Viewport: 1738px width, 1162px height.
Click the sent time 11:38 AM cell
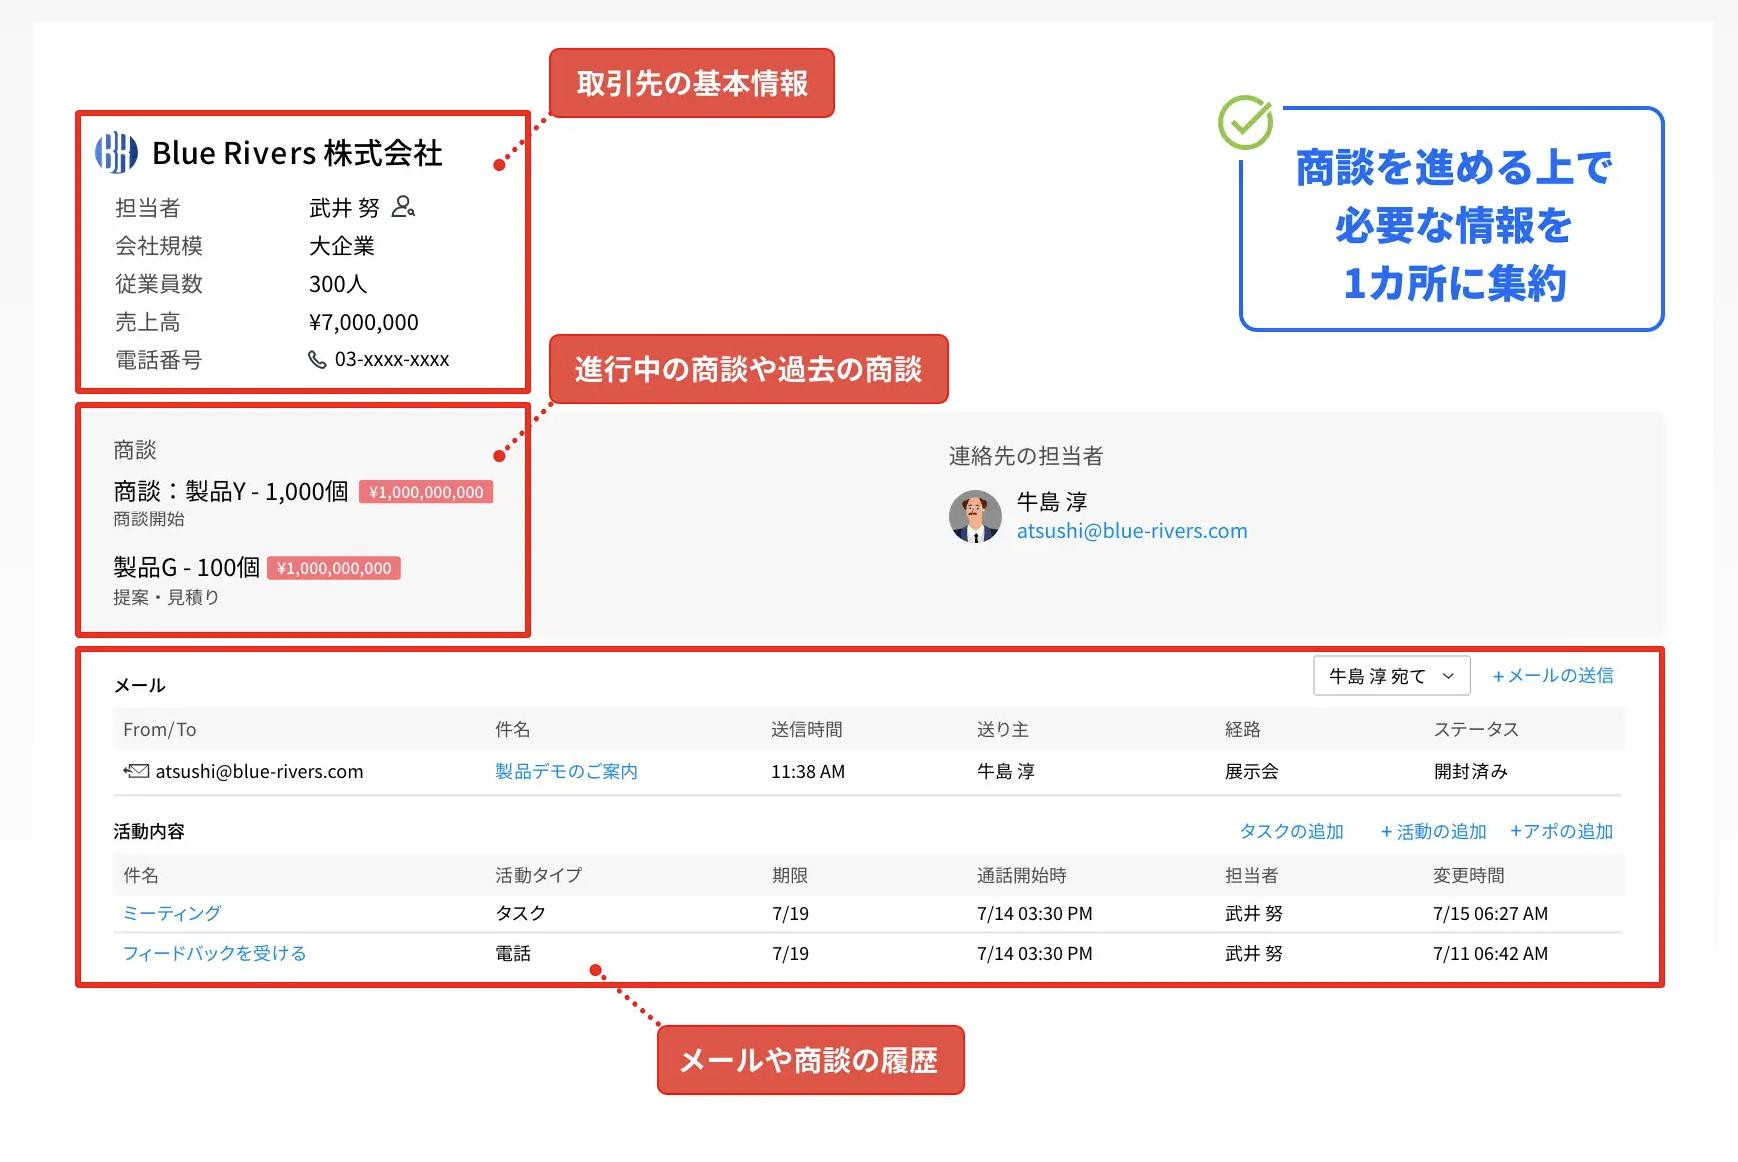point(808,771)
